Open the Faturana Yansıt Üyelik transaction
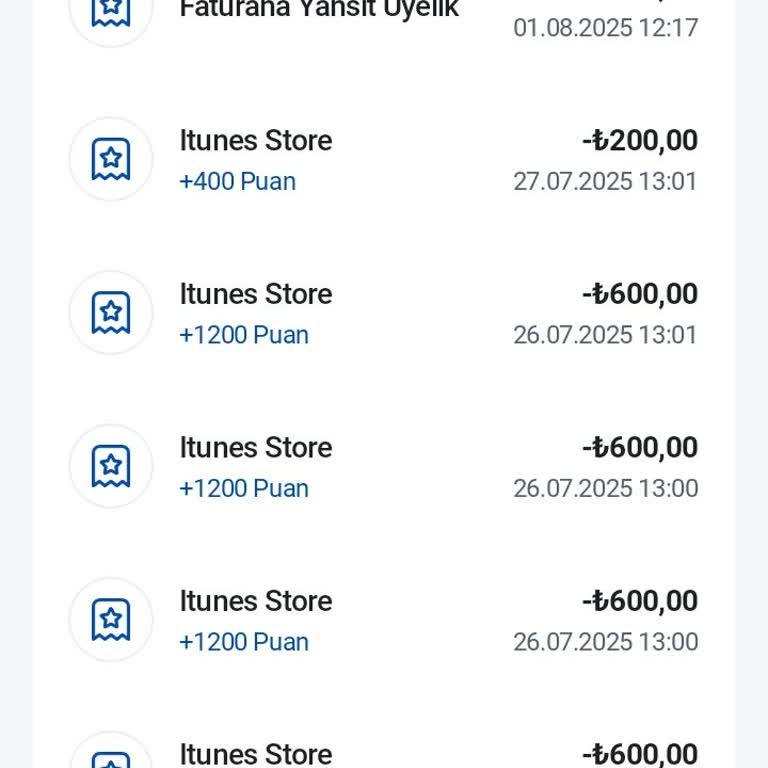The width and height of the screenshot is (768, 768). [x=319, y=9]
